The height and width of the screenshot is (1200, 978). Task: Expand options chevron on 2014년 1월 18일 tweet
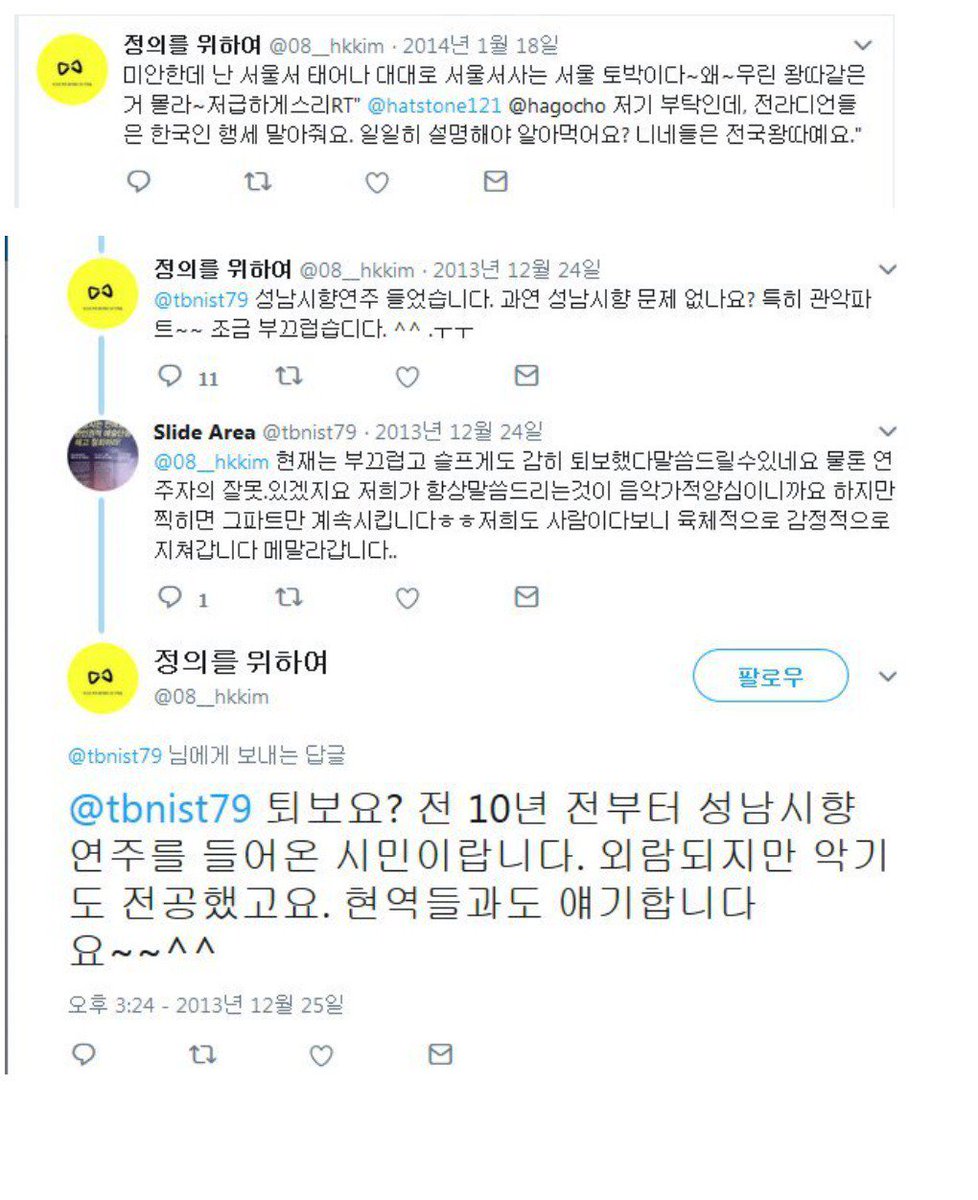[863, 46]
